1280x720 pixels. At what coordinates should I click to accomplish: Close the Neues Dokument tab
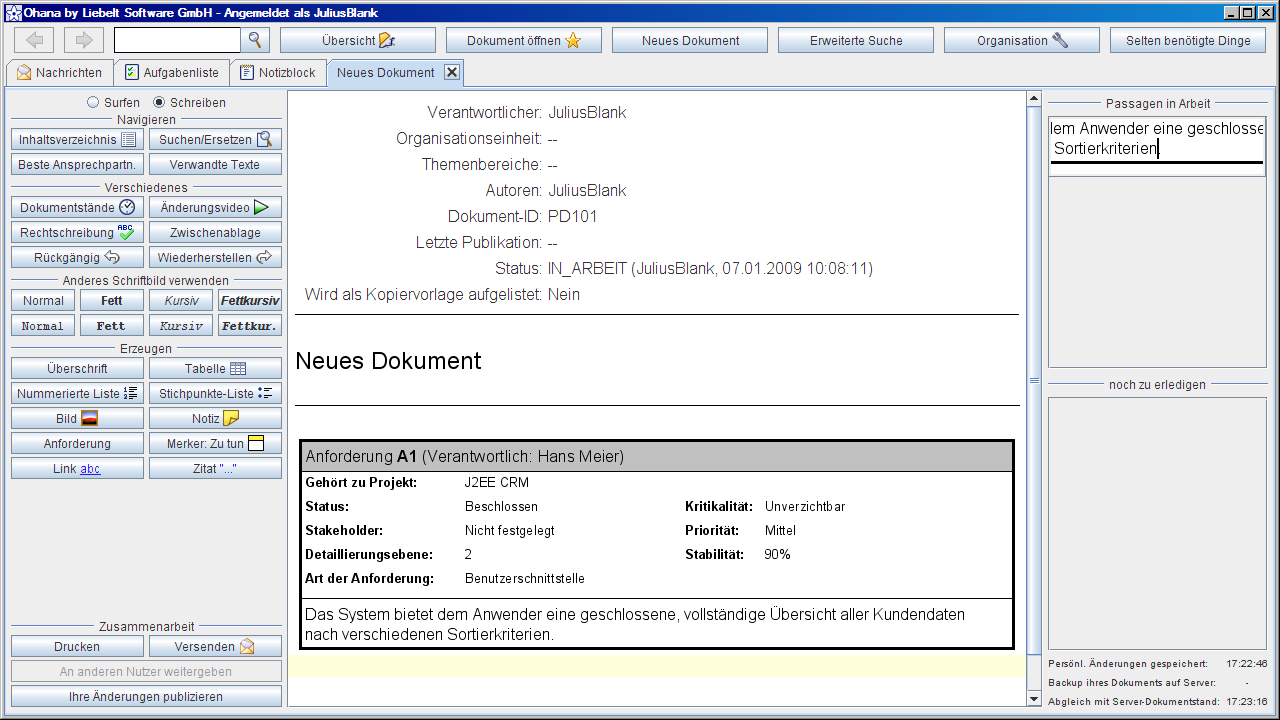(451, 72)
